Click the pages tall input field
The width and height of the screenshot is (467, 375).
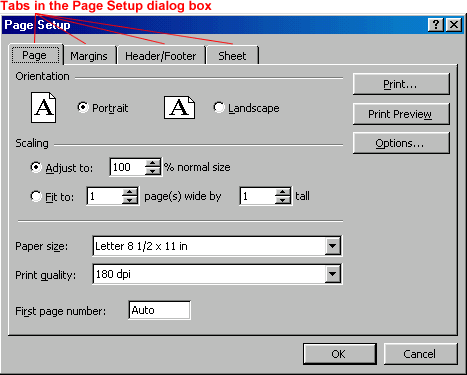258,196
